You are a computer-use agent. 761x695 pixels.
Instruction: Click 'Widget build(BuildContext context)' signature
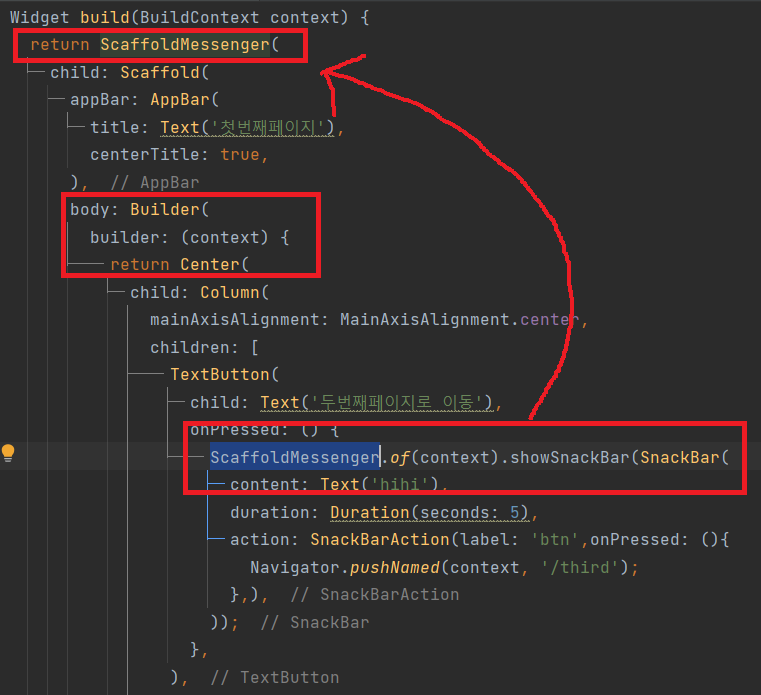click(179, 17)
